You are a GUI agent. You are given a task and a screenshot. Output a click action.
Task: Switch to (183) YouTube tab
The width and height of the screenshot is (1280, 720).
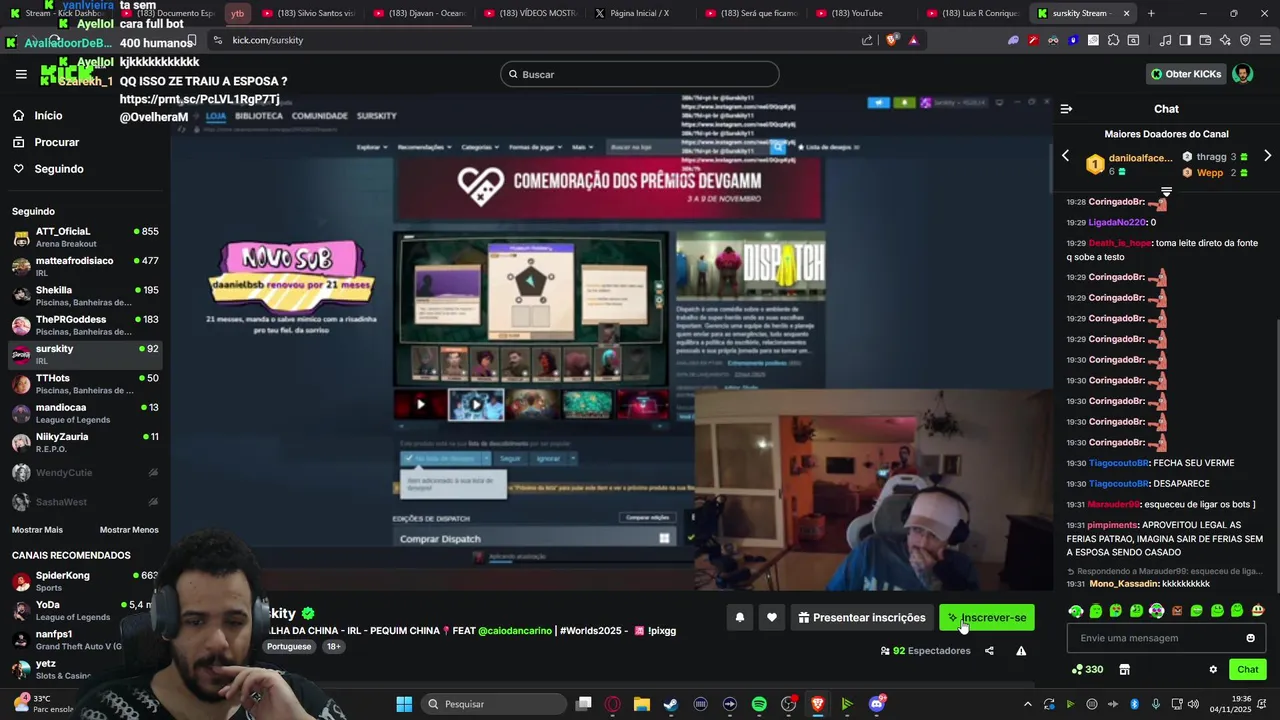[858, 13]
